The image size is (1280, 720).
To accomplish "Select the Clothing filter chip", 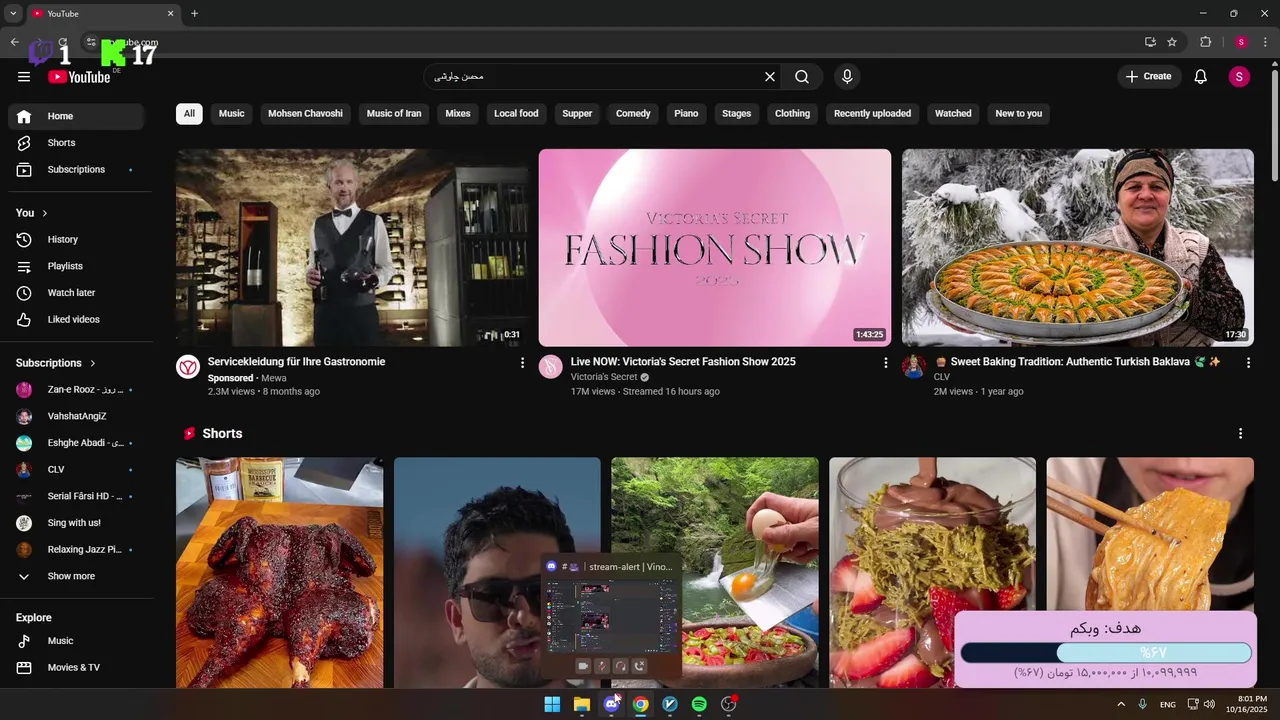I will click(x=793, y=114).
